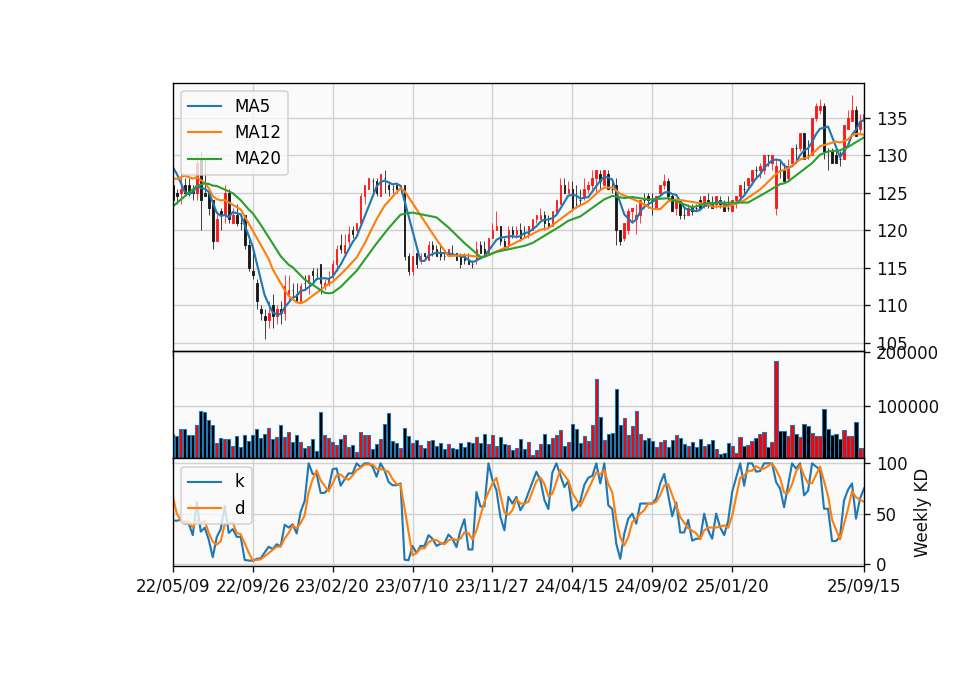Click the 23/02/20 date label

(332, 586)
